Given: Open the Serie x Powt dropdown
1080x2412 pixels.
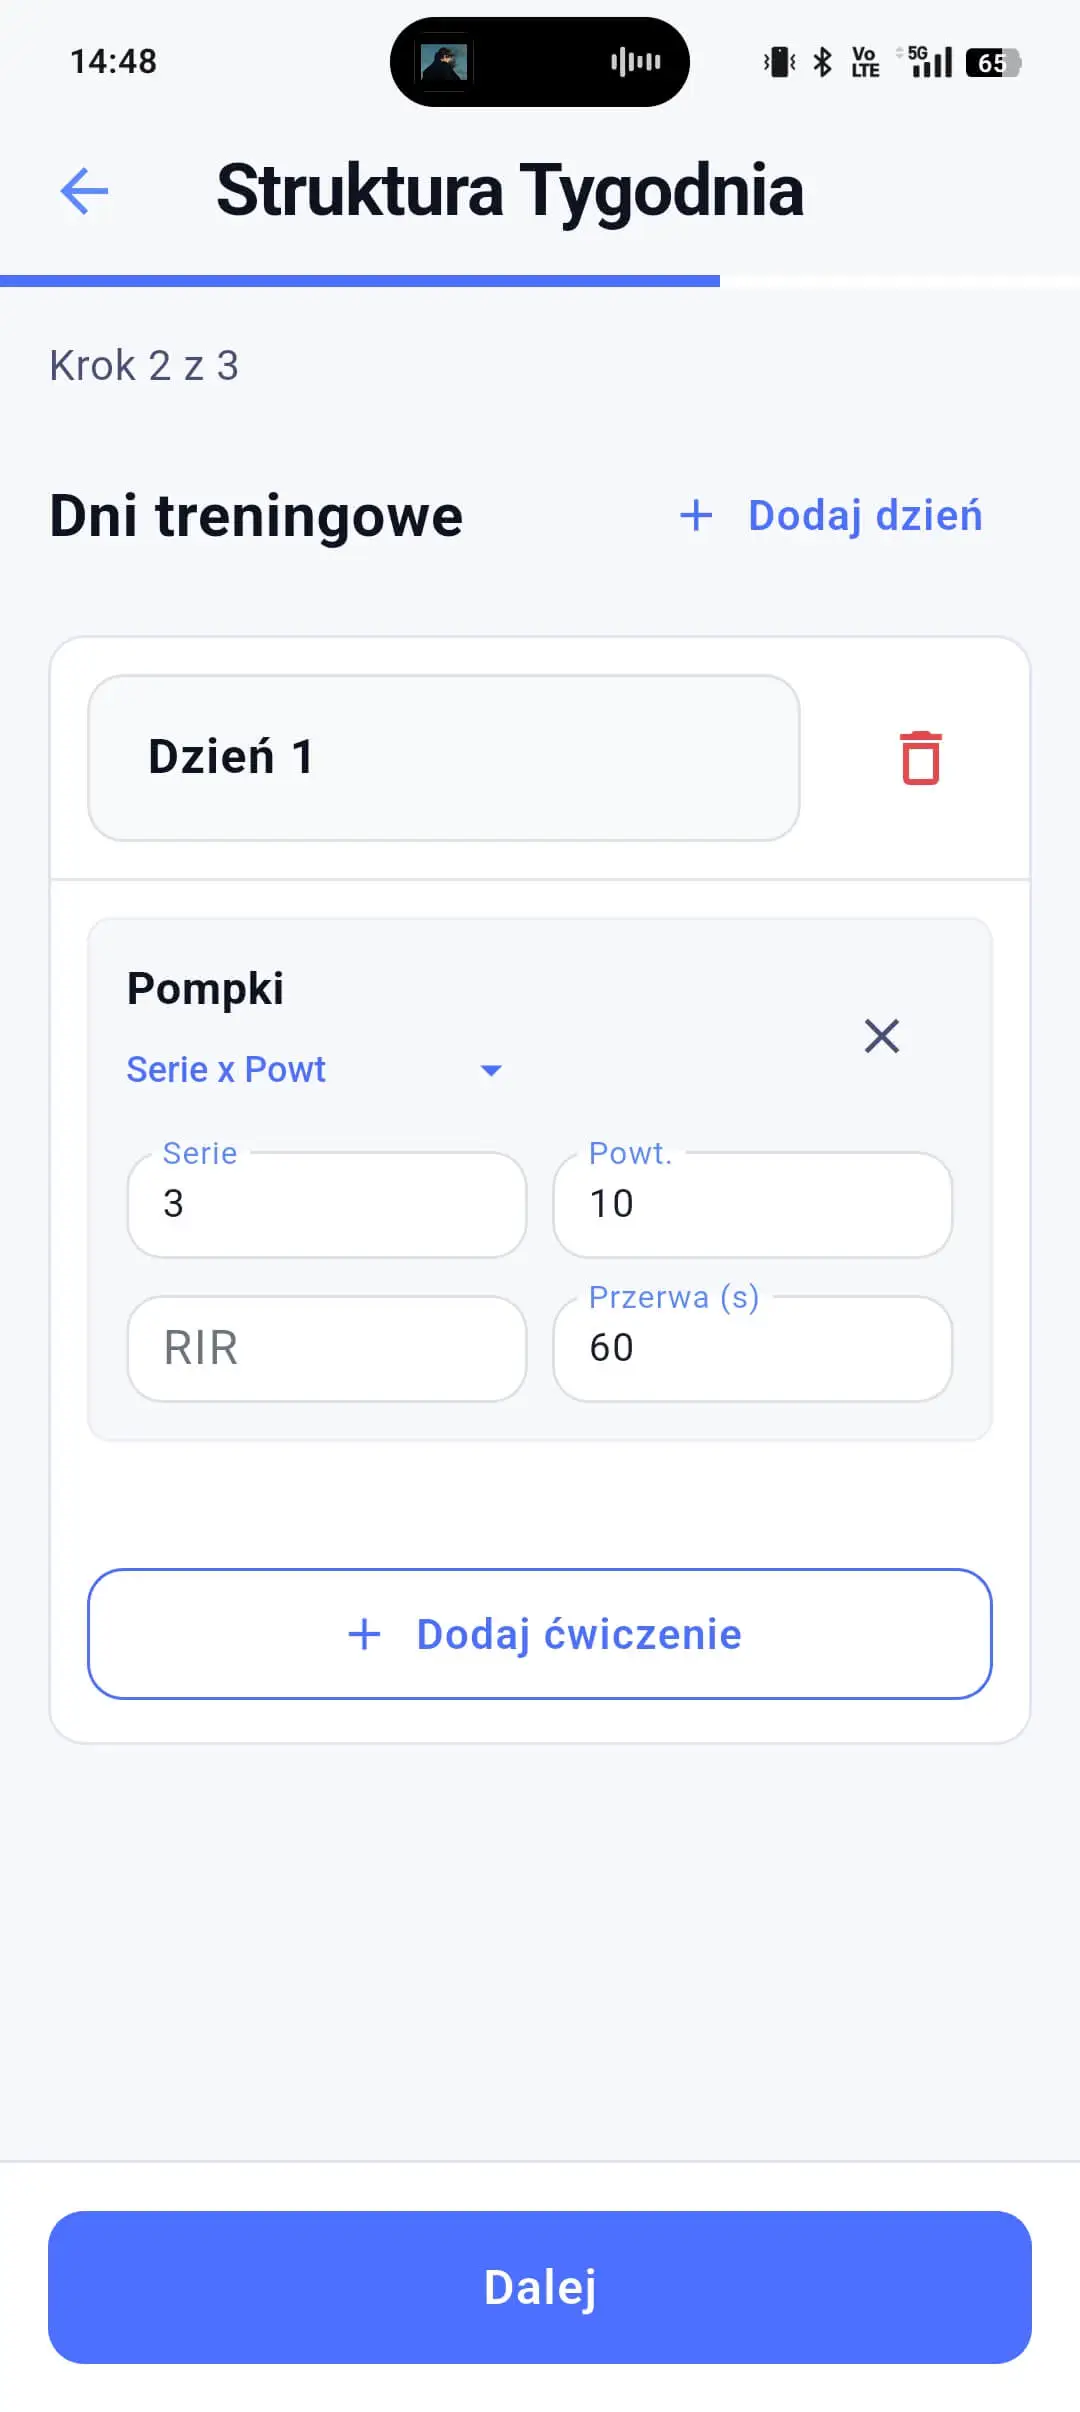Looking at the screenshot, I should 226,1069.
